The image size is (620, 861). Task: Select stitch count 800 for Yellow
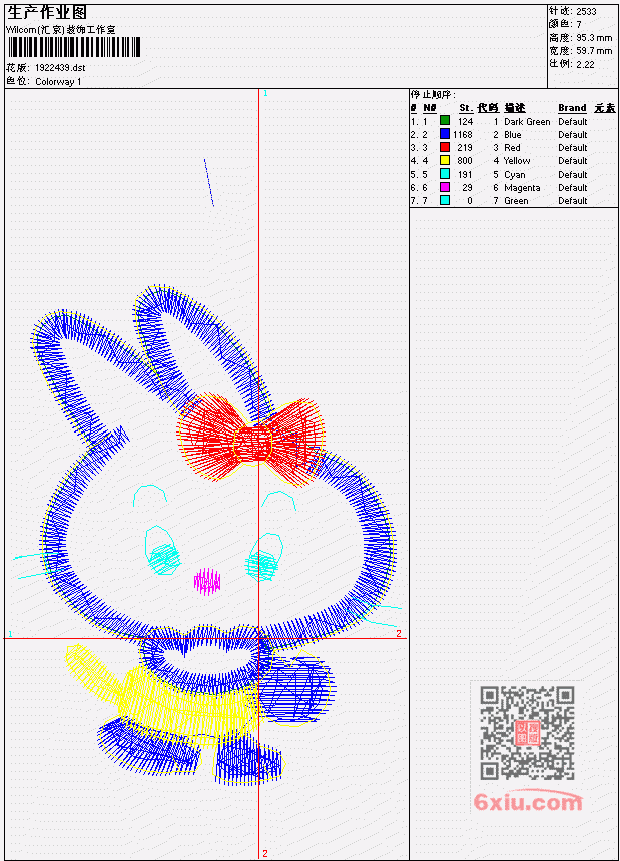tap(465, 161)
